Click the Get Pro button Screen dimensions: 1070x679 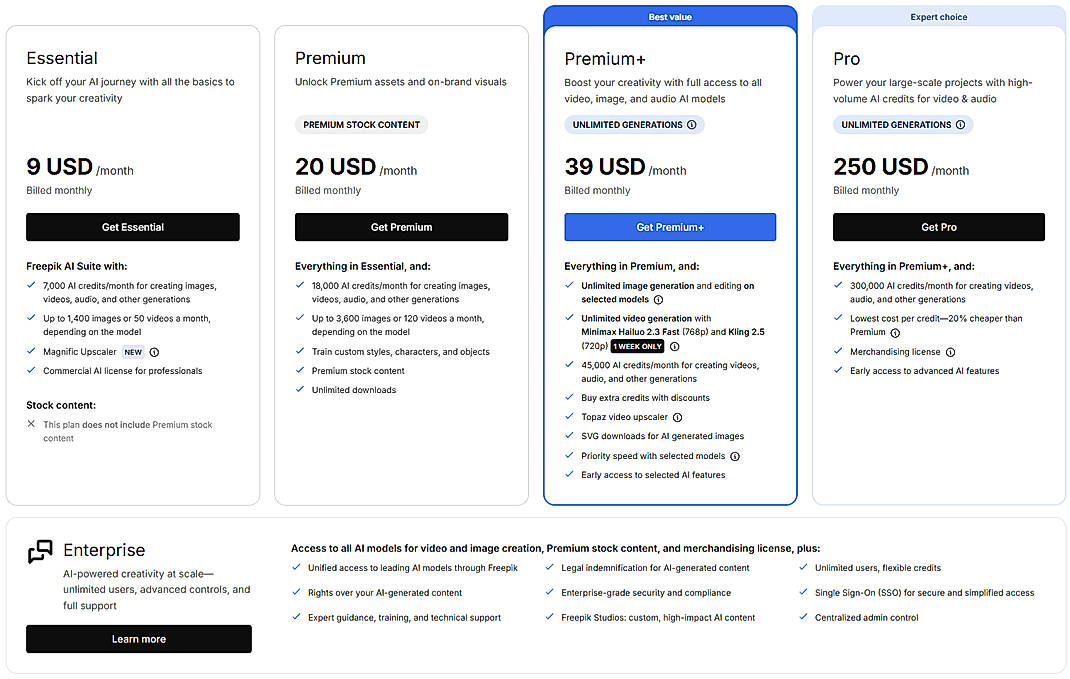pyautogui.click(x=938, y=227)
